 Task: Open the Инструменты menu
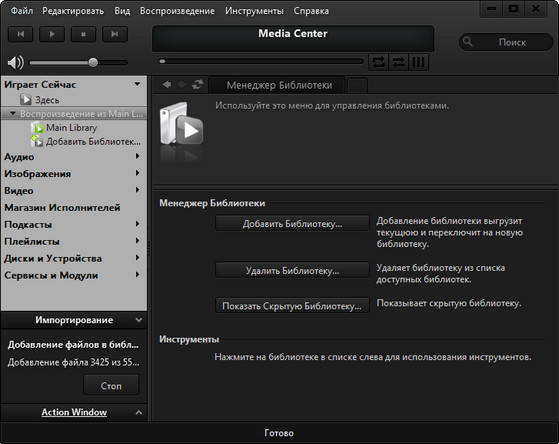point(254,11)
